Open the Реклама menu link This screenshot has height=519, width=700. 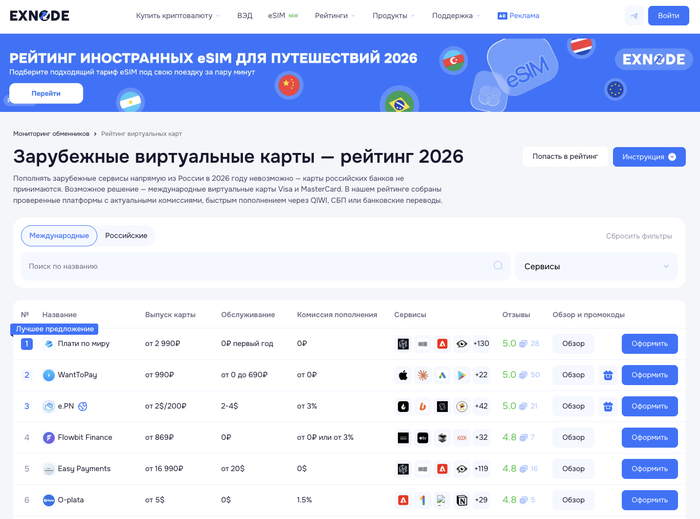[x=518, y=16]
